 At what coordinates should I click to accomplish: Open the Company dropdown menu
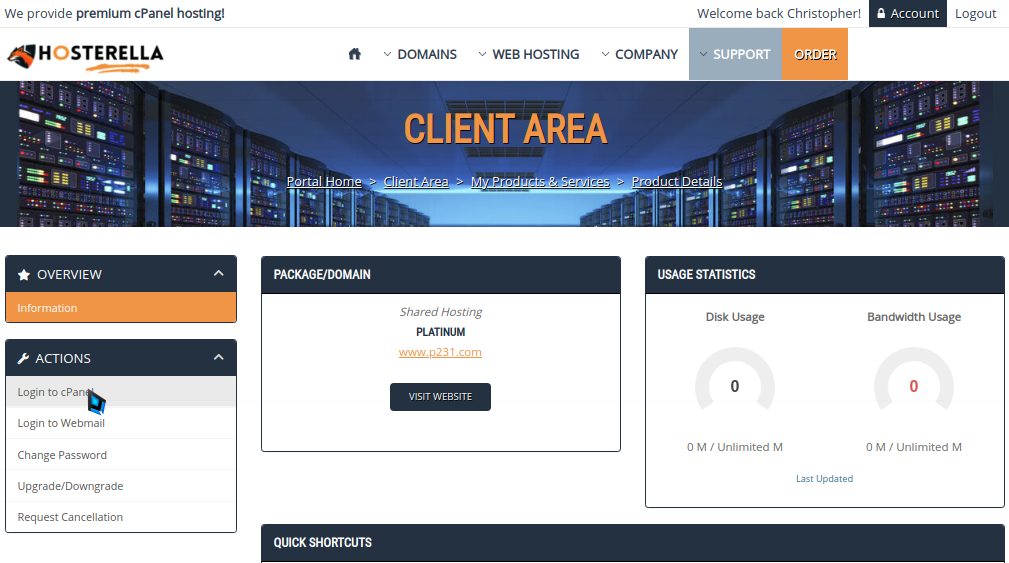pos(639,54)
